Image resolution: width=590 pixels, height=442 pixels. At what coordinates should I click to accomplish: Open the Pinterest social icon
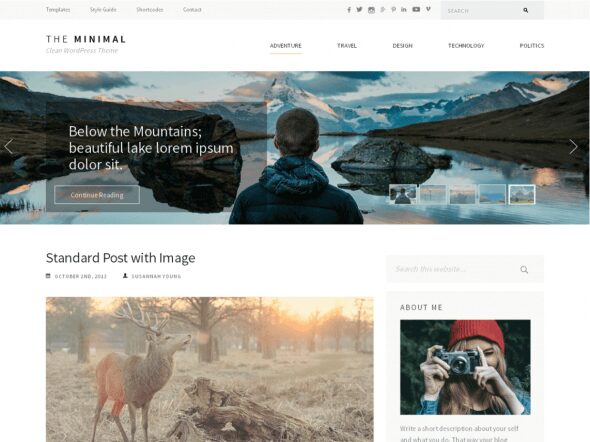[393, 9]
